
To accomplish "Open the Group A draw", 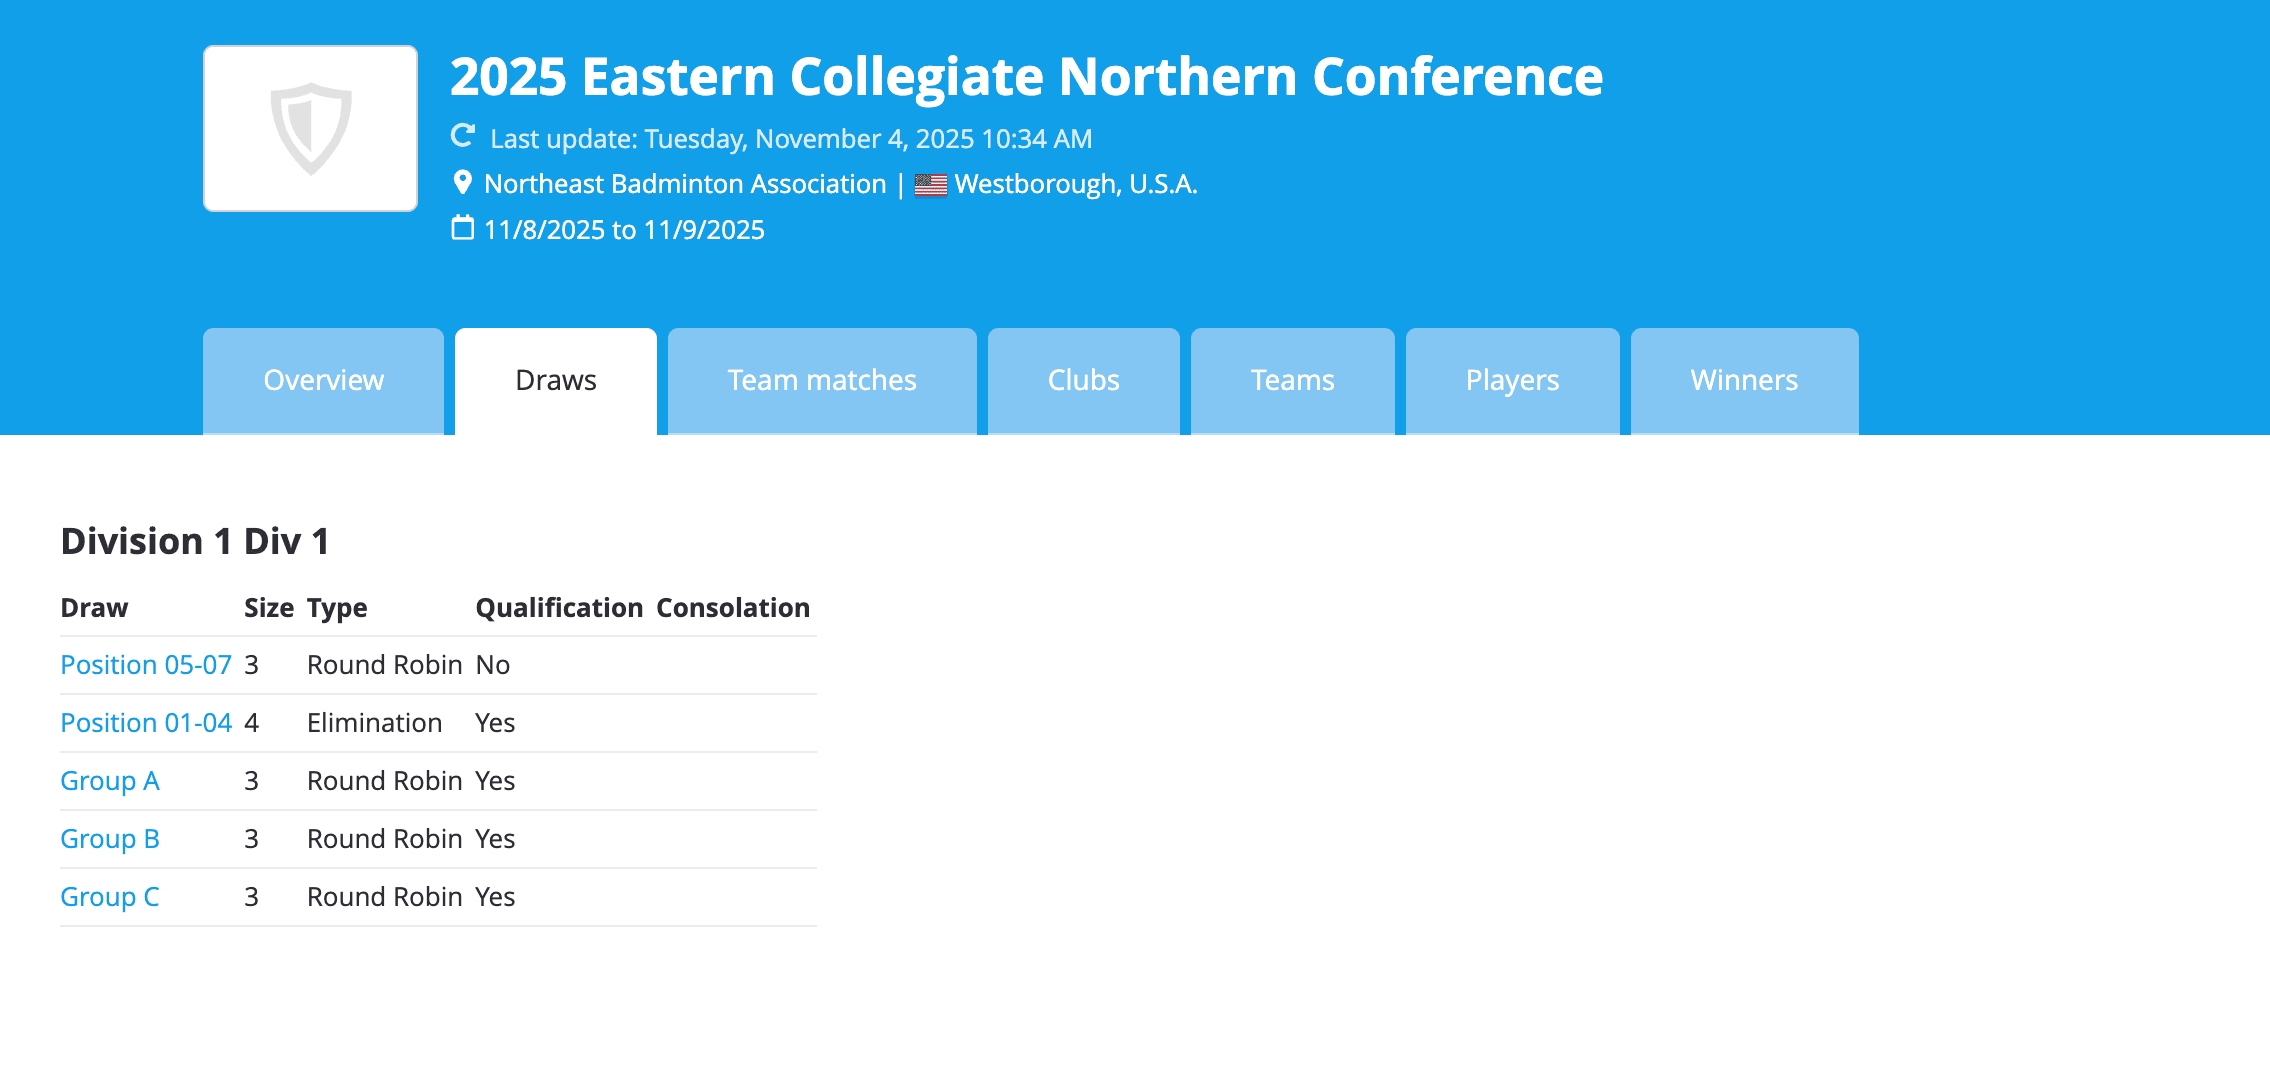I will point(110,781).
